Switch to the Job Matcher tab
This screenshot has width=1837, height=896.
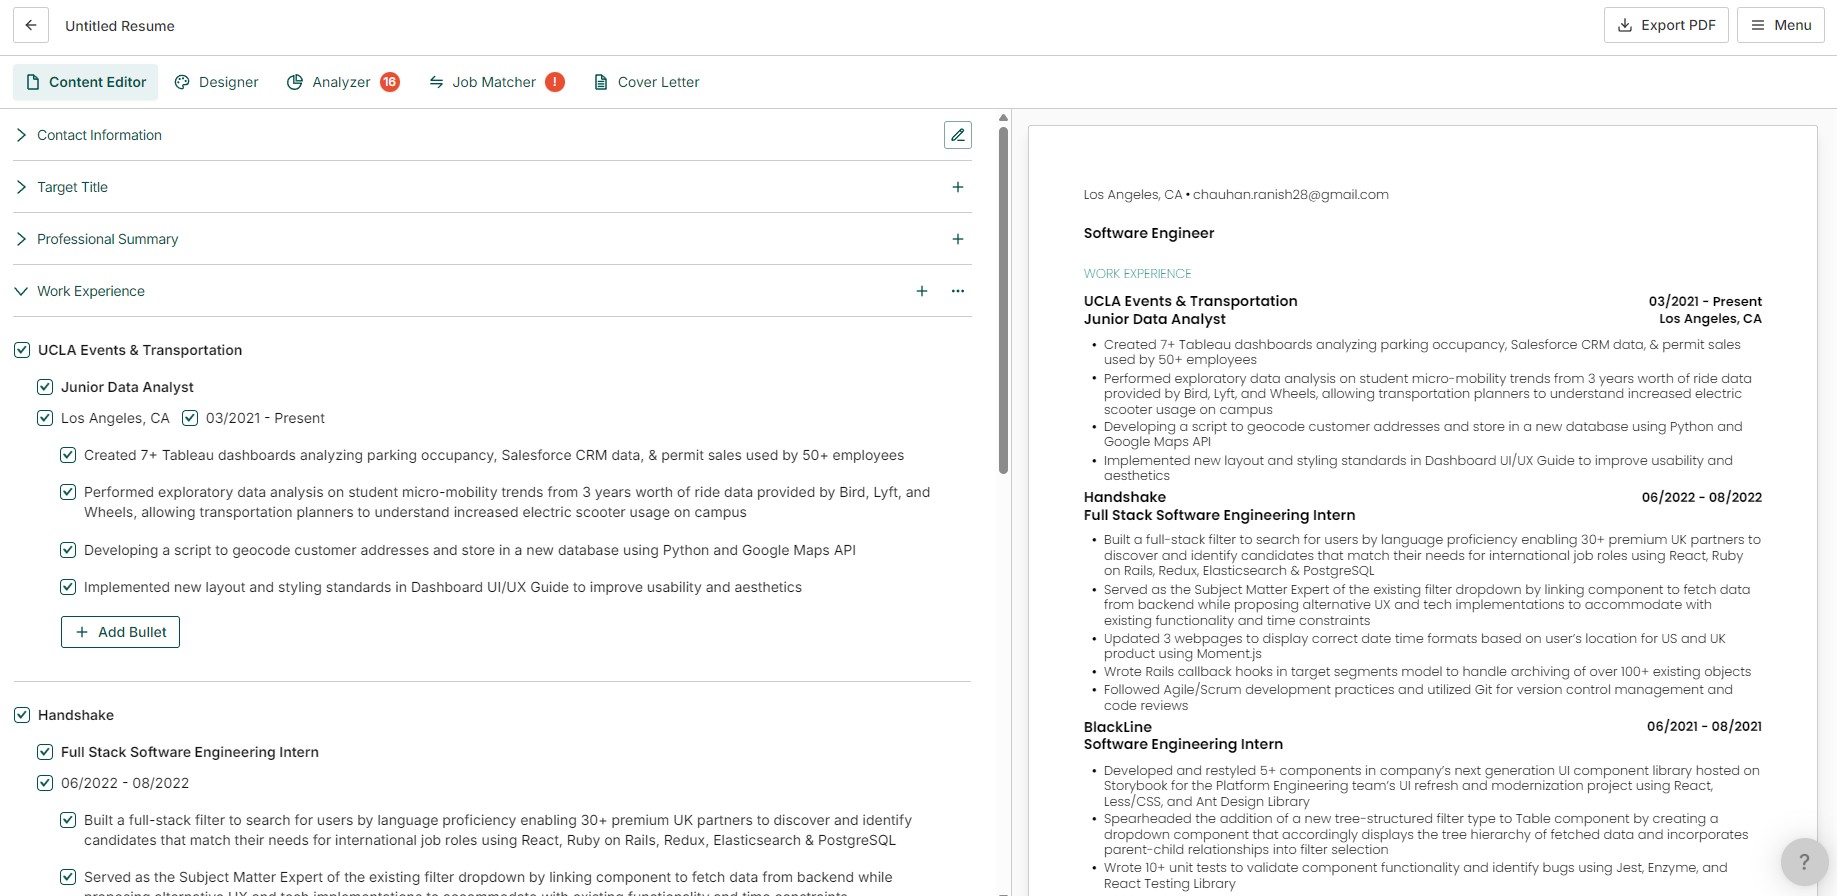pyautogui.click(x=496, y=82)
